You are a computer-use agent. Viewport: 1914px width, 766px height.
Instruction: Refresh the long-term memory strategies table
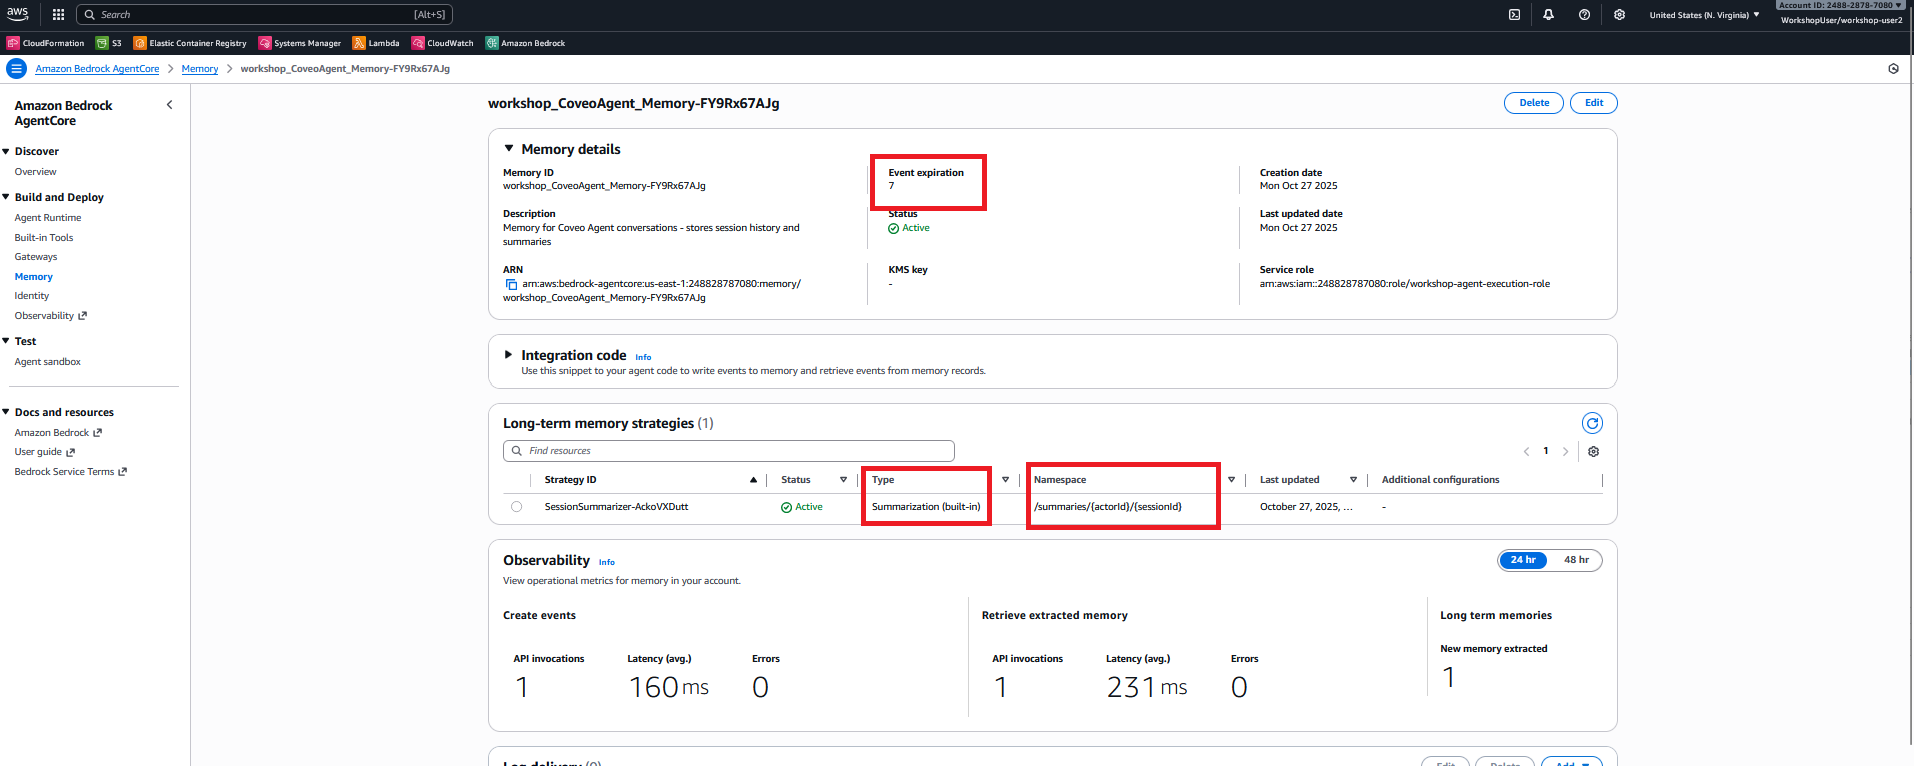point(1592,423)
